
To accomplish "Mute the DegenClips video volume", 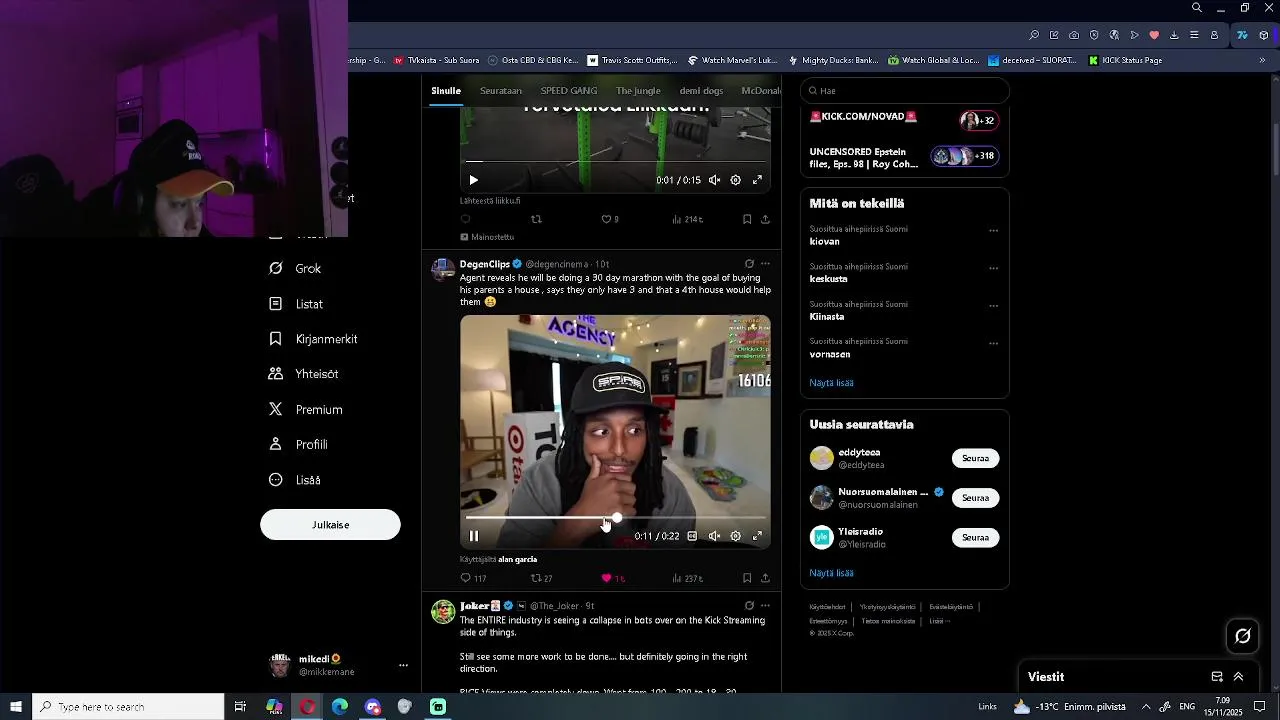I will (714, 536).
